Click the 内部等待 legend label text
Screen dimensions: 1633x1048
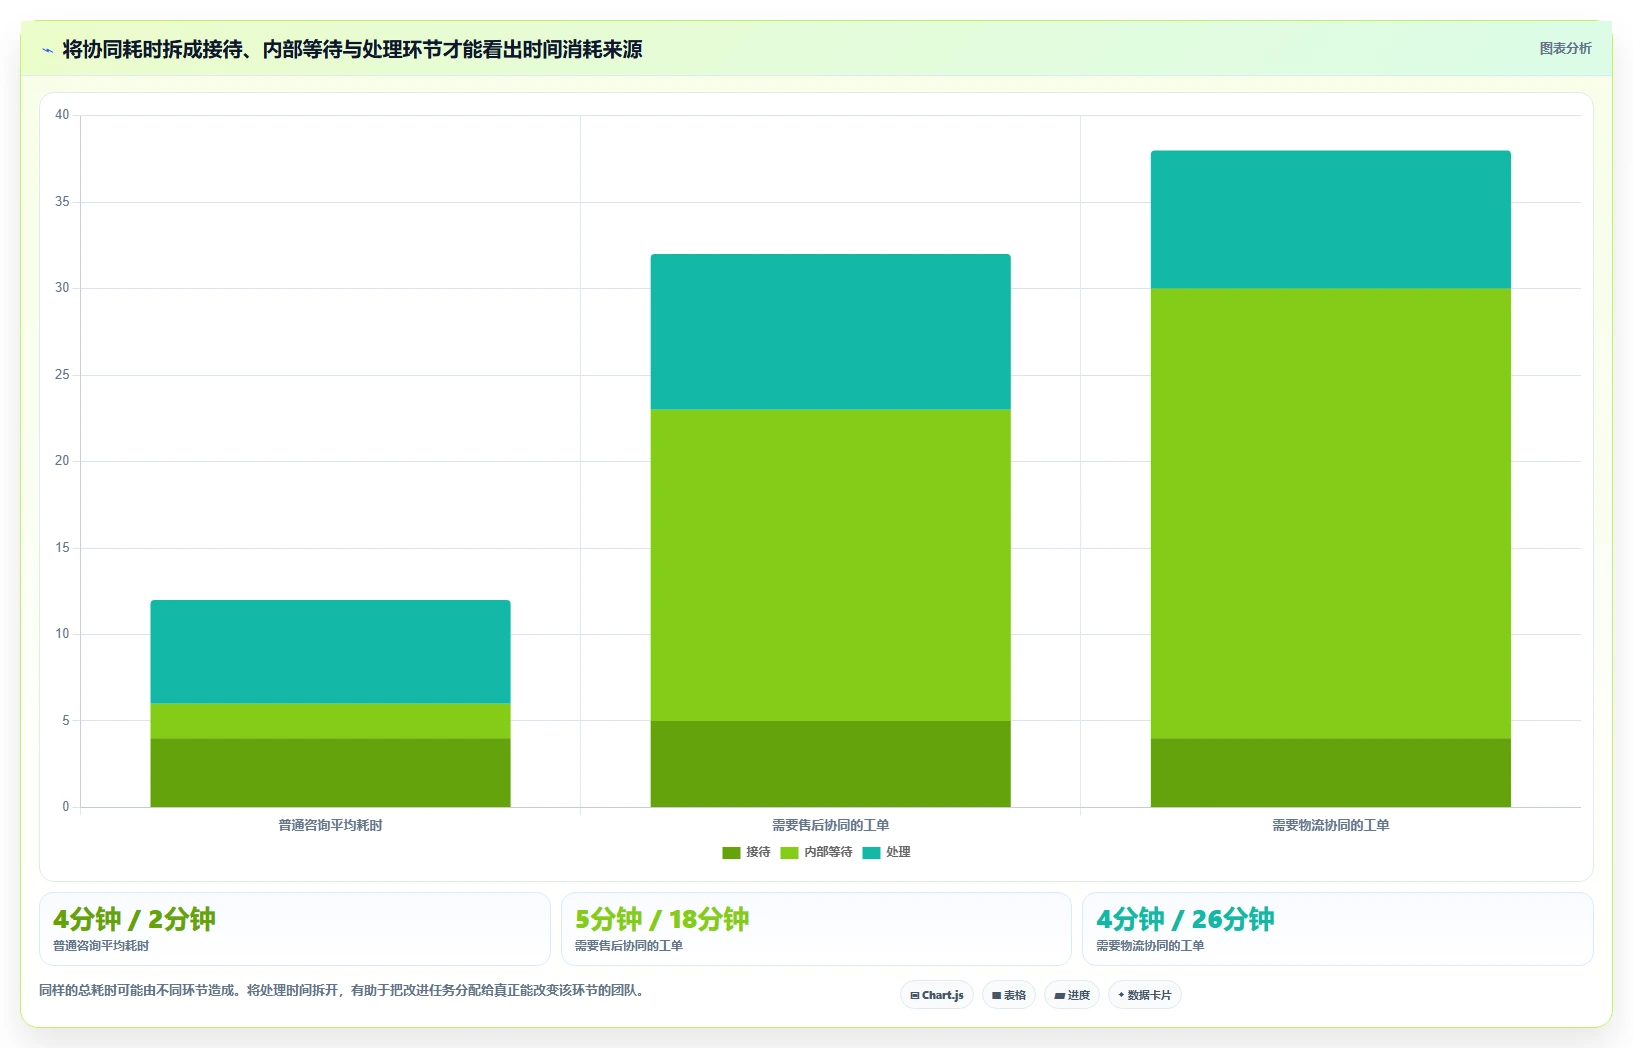[x=828, y=852]
